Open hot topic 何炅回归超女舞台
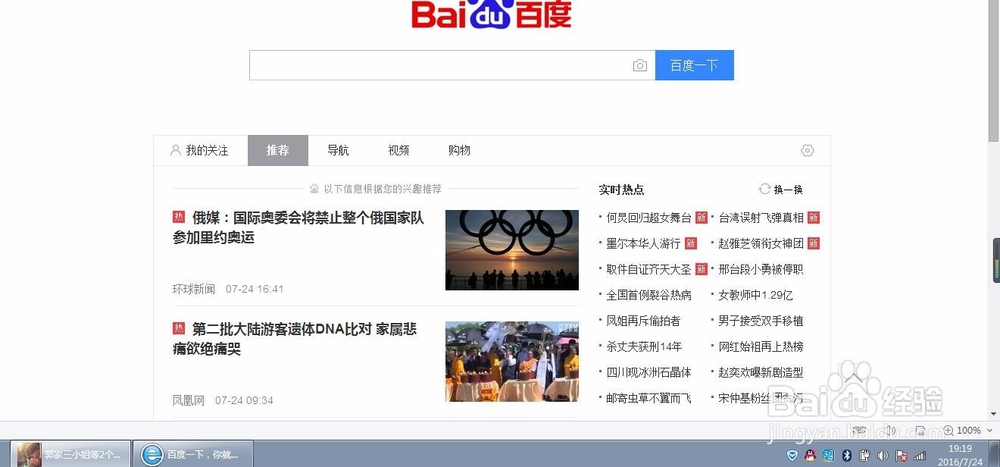1000x467 pixels. click(649, 218)
